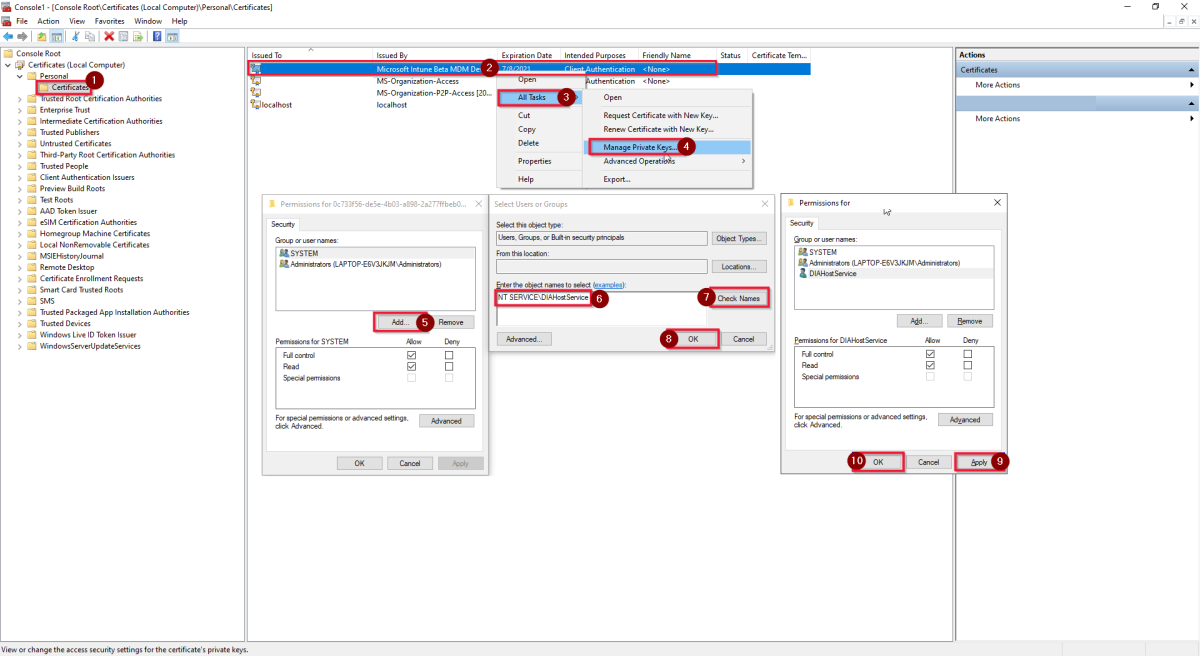Click the Back navigation arrow
1200x656 pixels.
click(8, 37)
